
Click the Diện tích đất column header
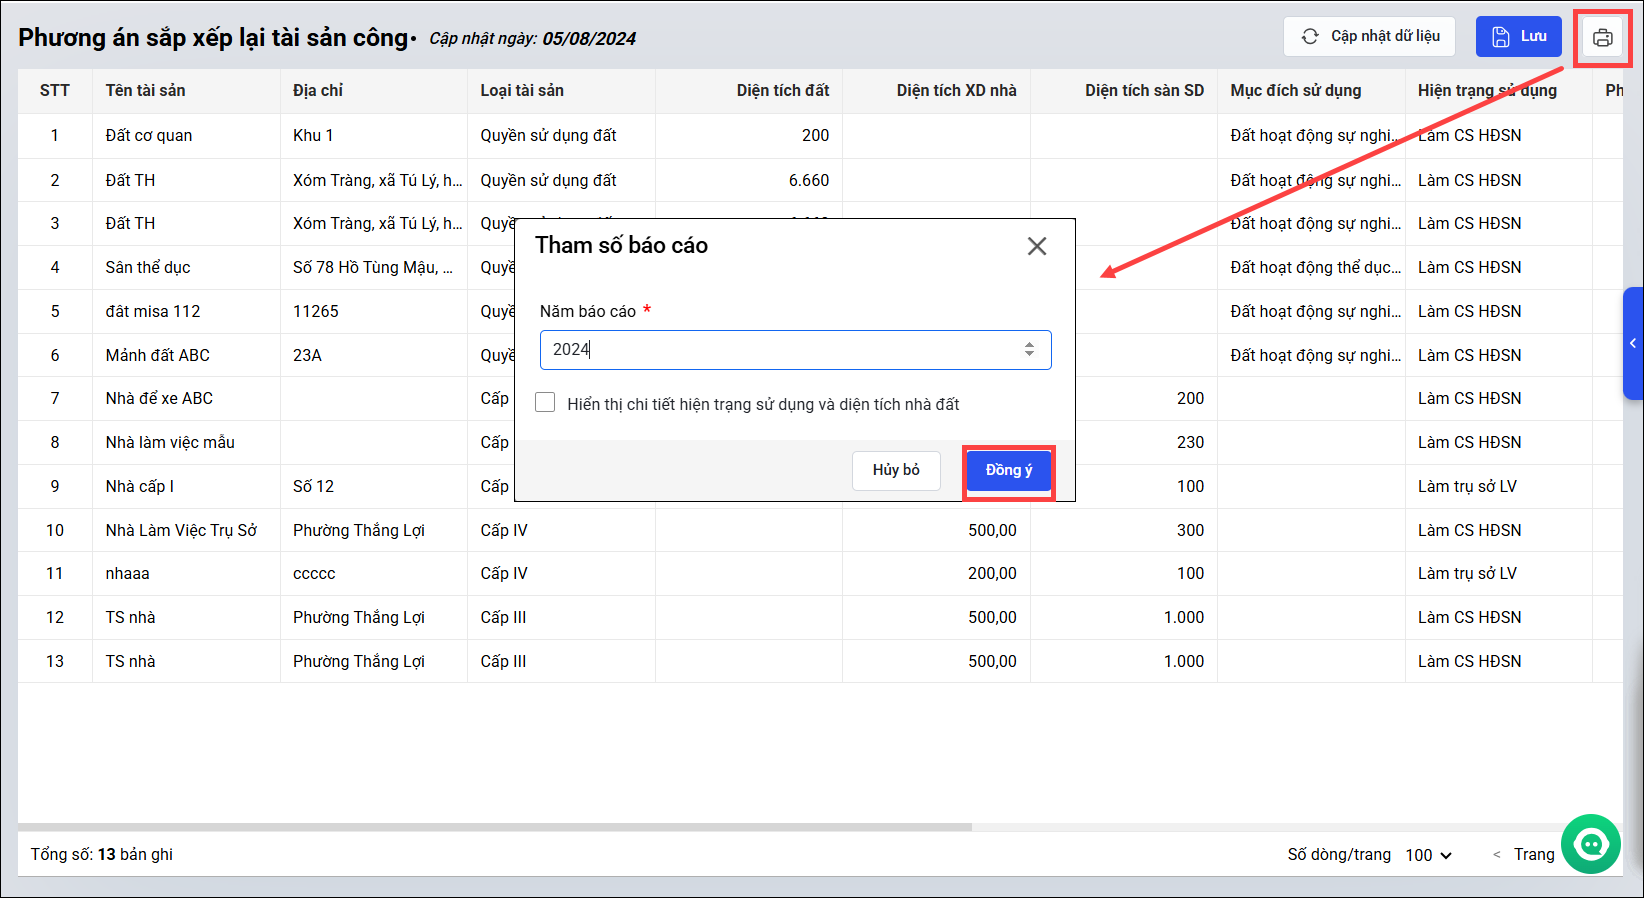(782, 91)
